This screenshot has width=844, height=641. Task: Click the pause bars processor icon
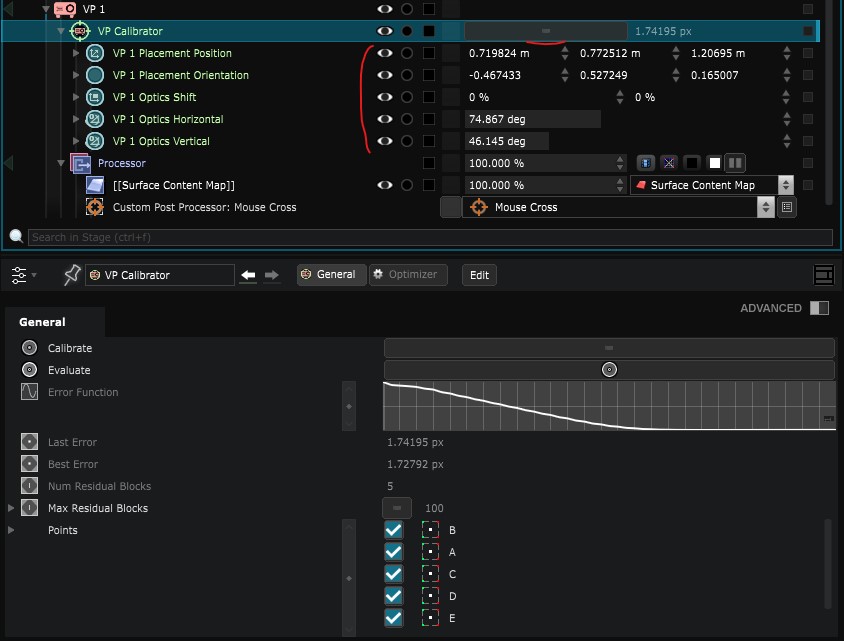(735, 163)
